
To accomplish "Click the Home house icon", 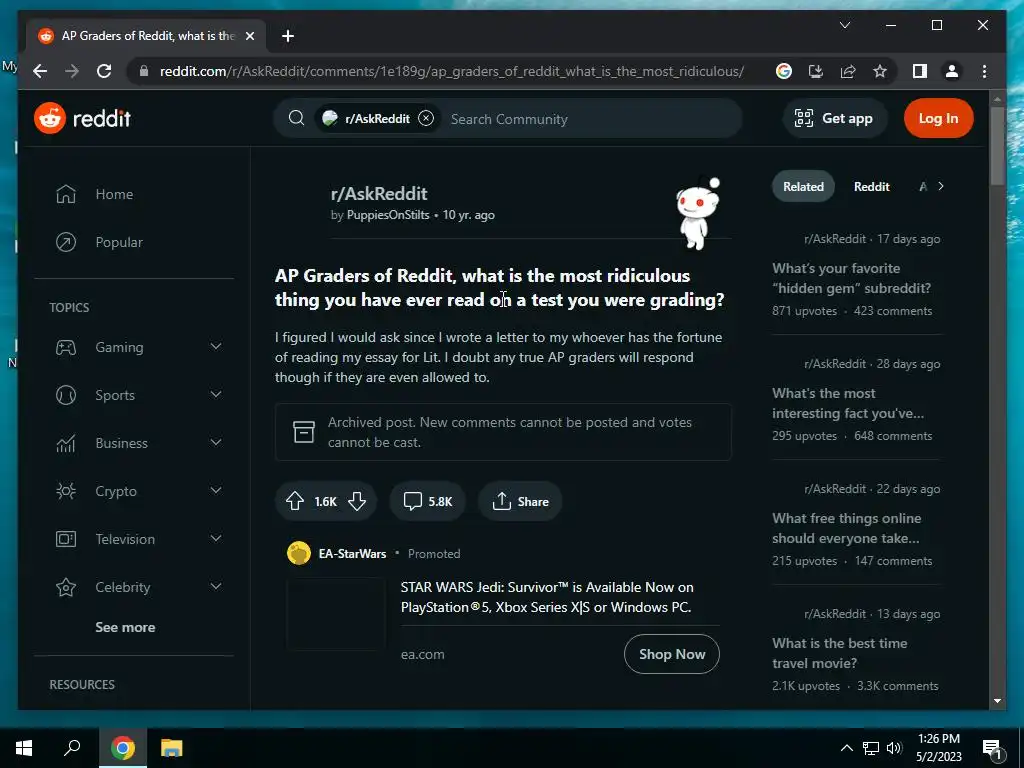I will coord(66,194).
